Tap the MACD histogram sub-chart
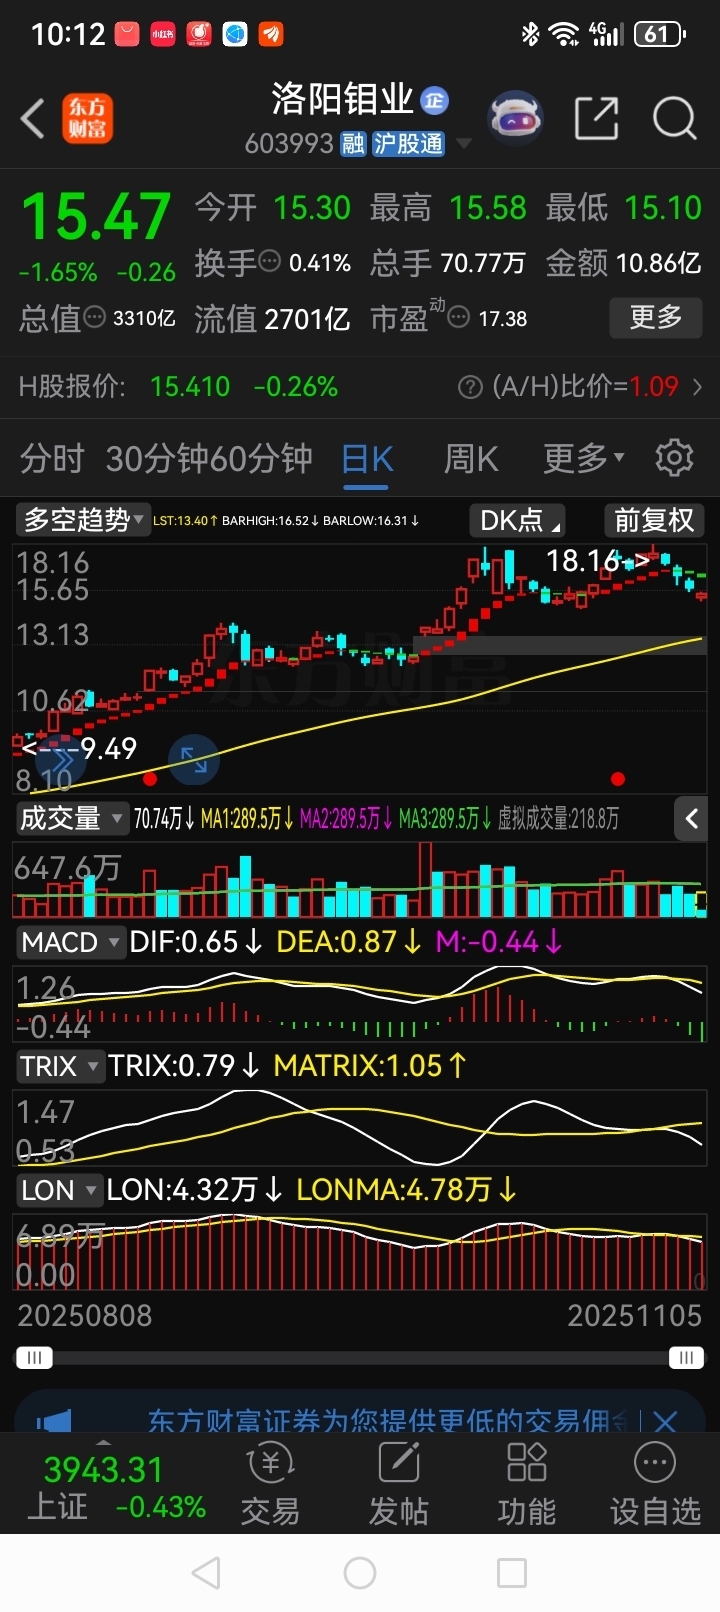The width and height of the screenshot is (720, 1612). [360, 1003]
